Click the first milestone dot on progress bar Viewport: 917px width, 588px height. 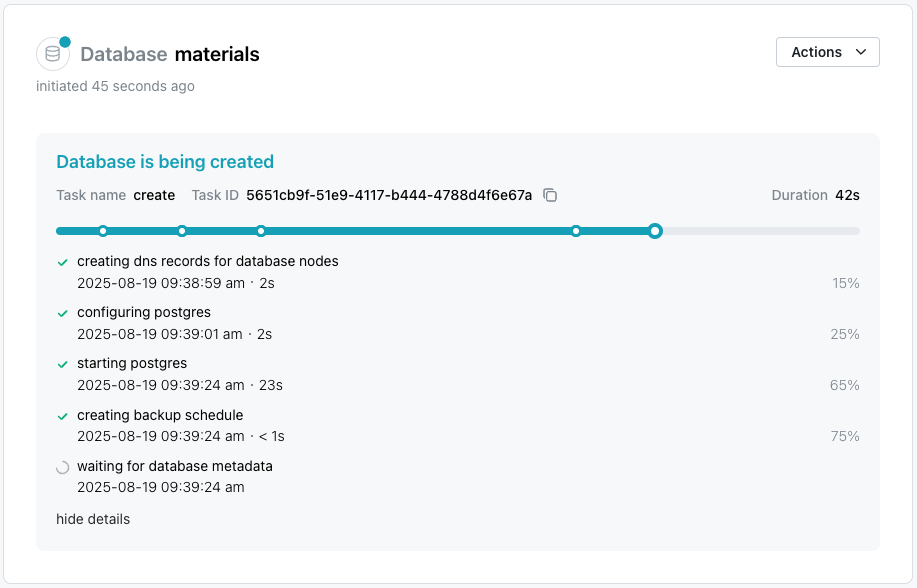(x=104, y=231)
